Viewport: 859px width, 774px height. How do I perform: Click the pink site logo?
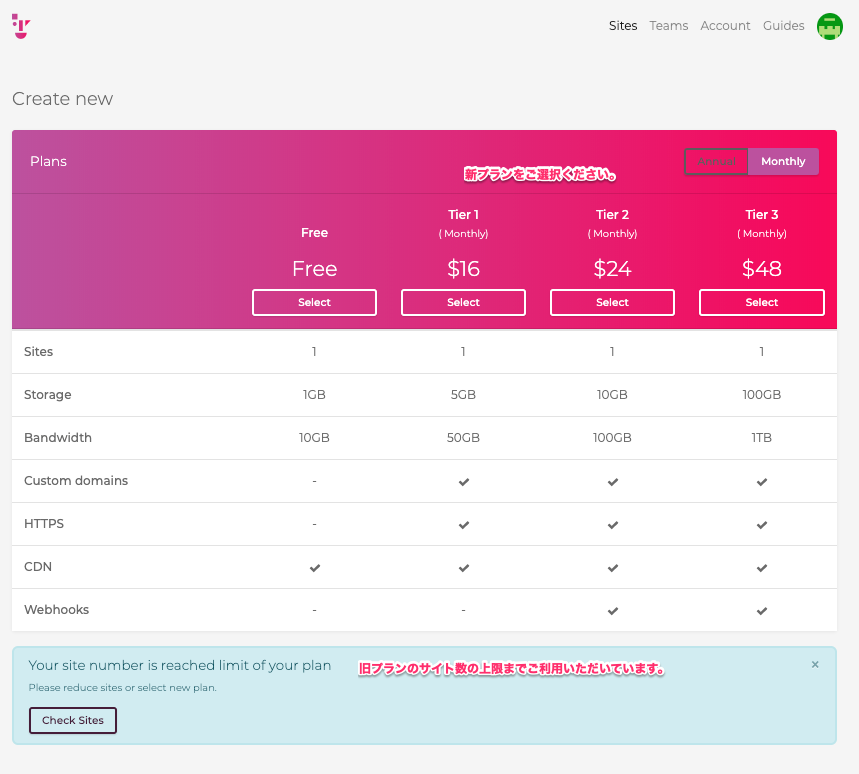21,26
